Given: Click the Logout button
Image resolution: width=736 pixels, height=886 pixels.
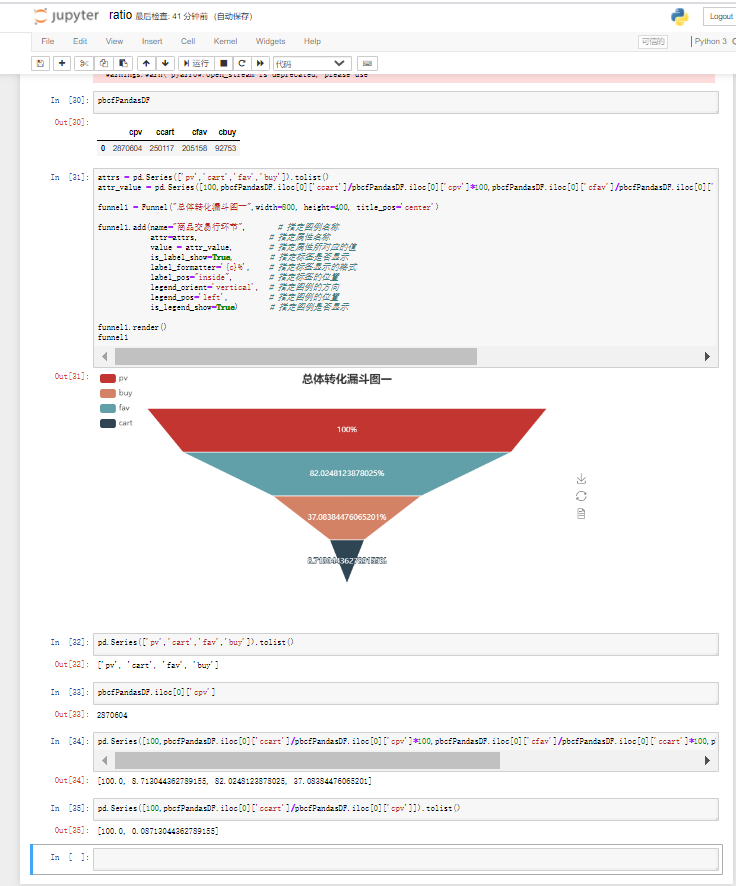Looking at the screenshot, I should (x=720, y=16).
